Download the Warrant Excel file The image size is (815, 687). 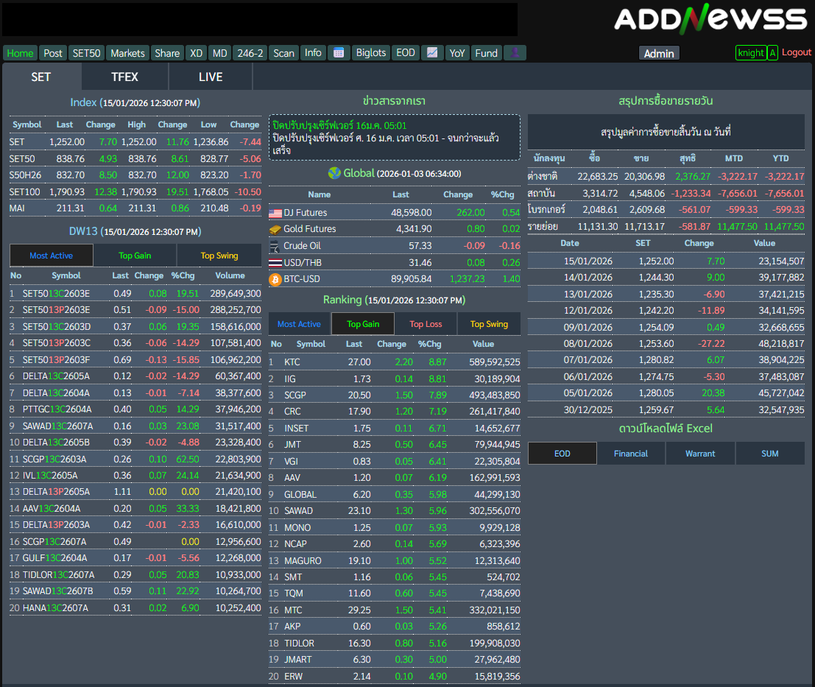(x=700, y=453)
